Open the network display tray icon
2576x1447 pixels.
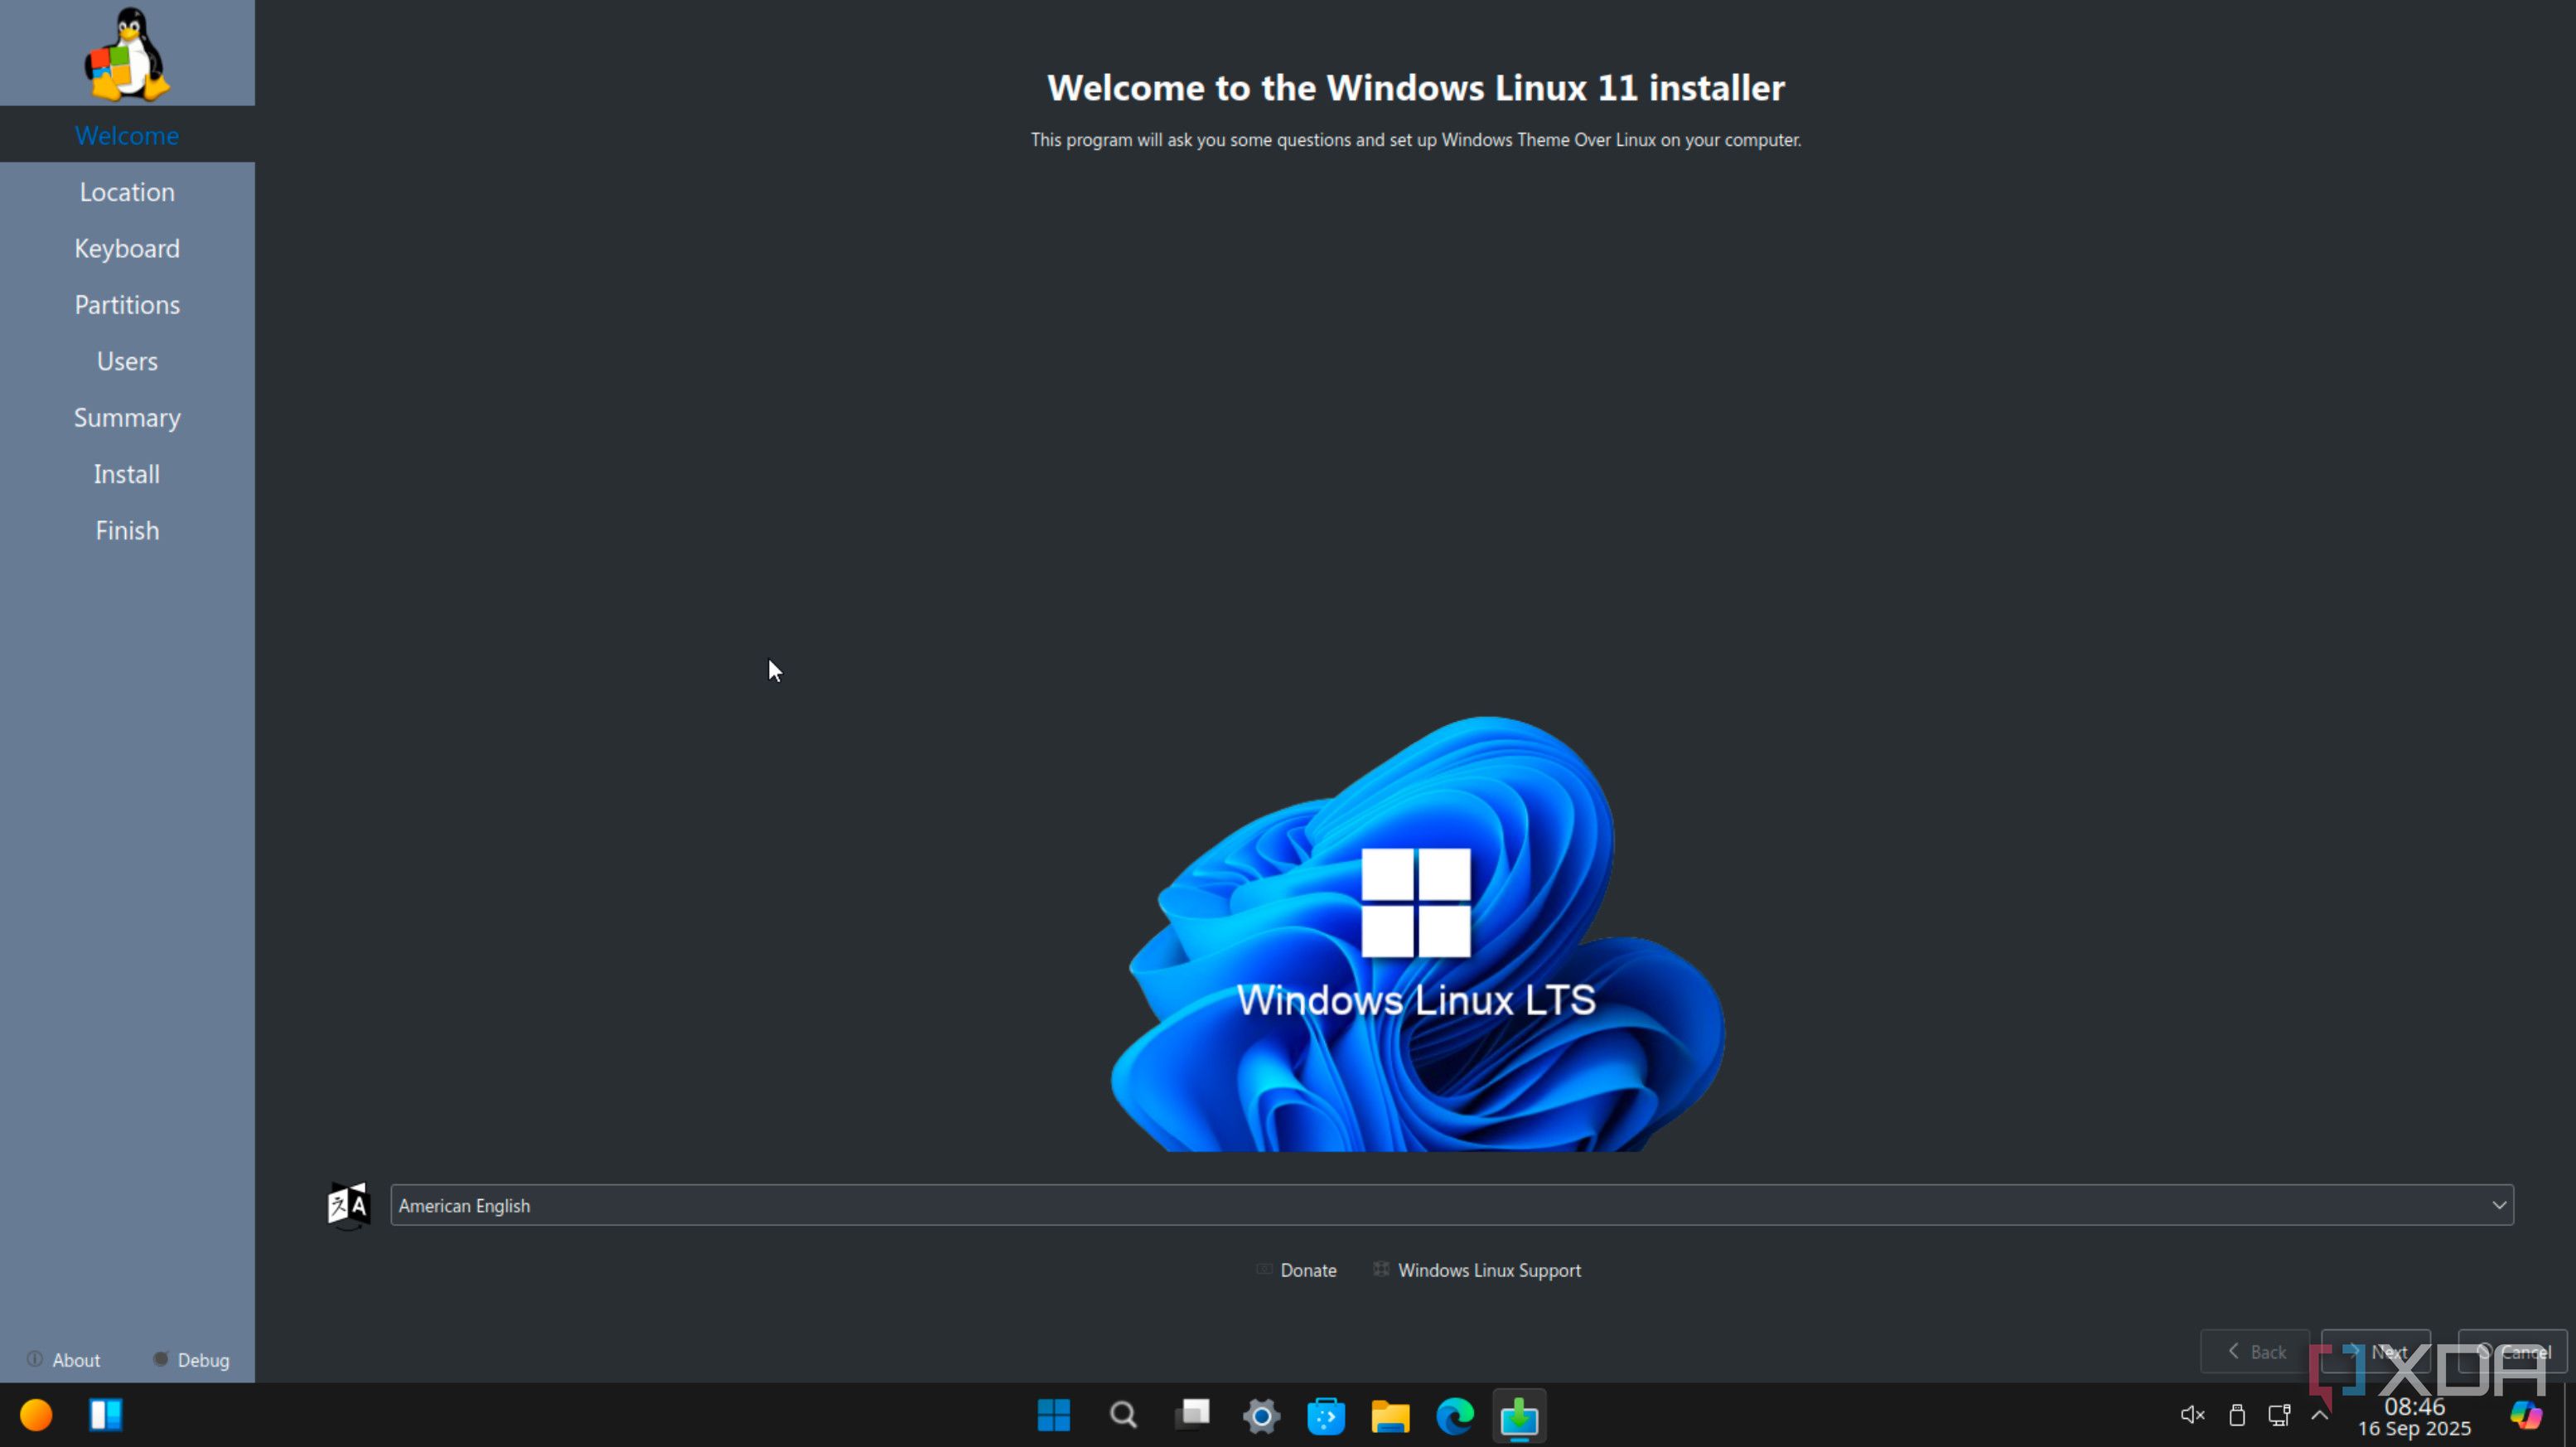click(x=2279, y=1415)
